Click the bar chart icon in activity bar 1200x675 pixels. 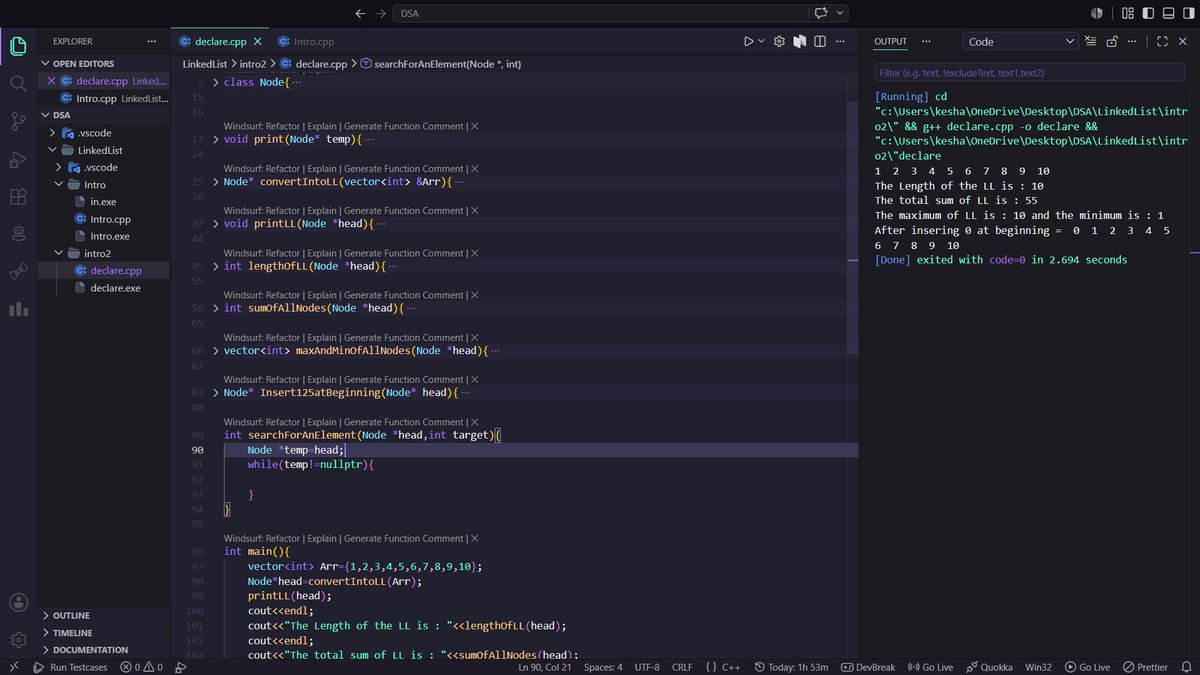(x=18, y=309)
